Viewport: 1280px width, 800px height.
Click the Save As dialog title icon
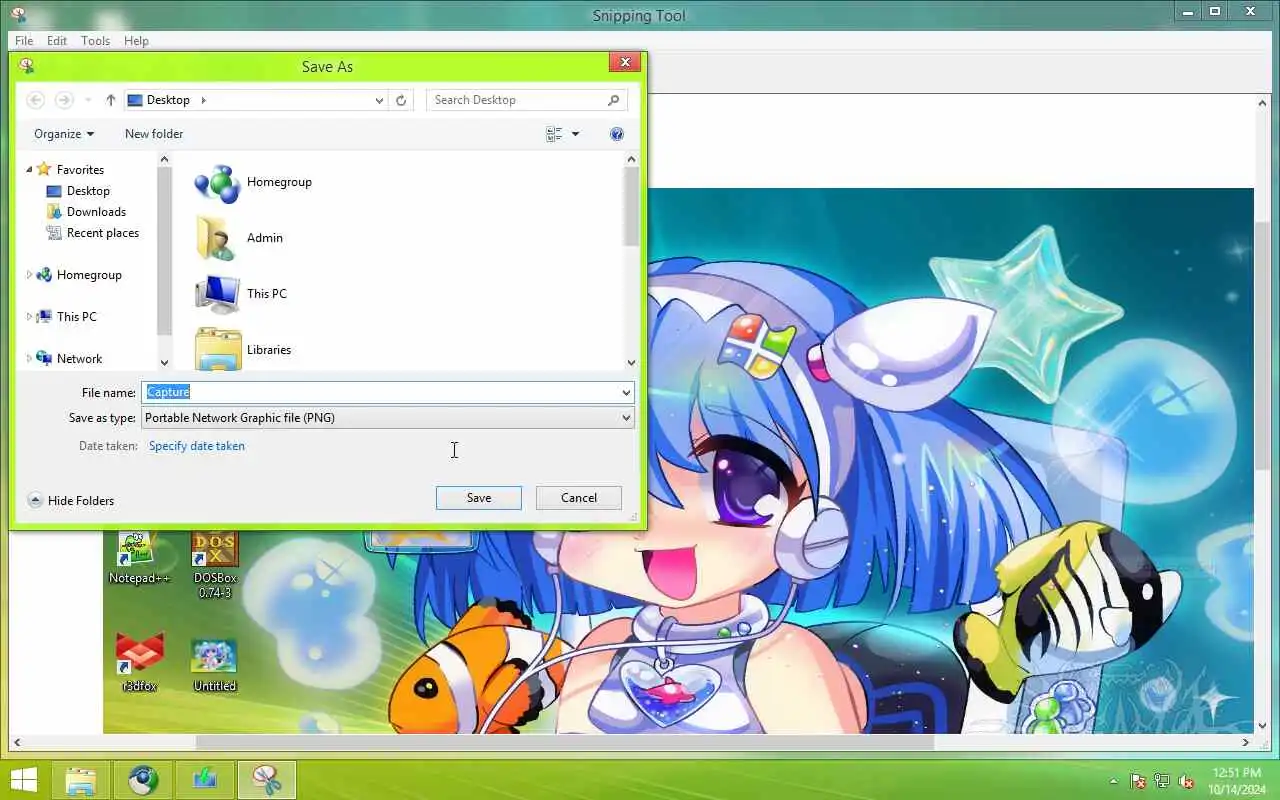tap(26, 66)
